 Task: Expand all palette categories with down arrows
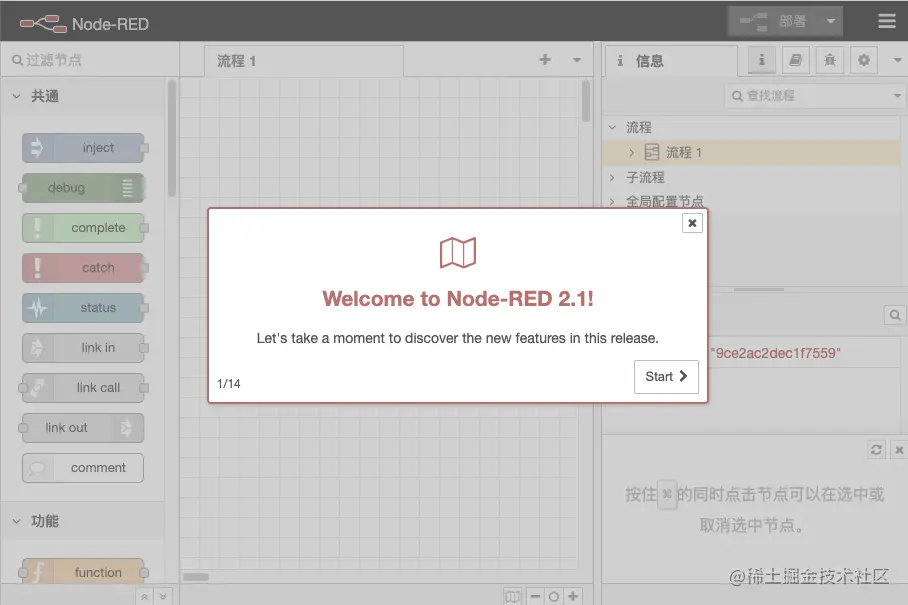coord(163,596)
